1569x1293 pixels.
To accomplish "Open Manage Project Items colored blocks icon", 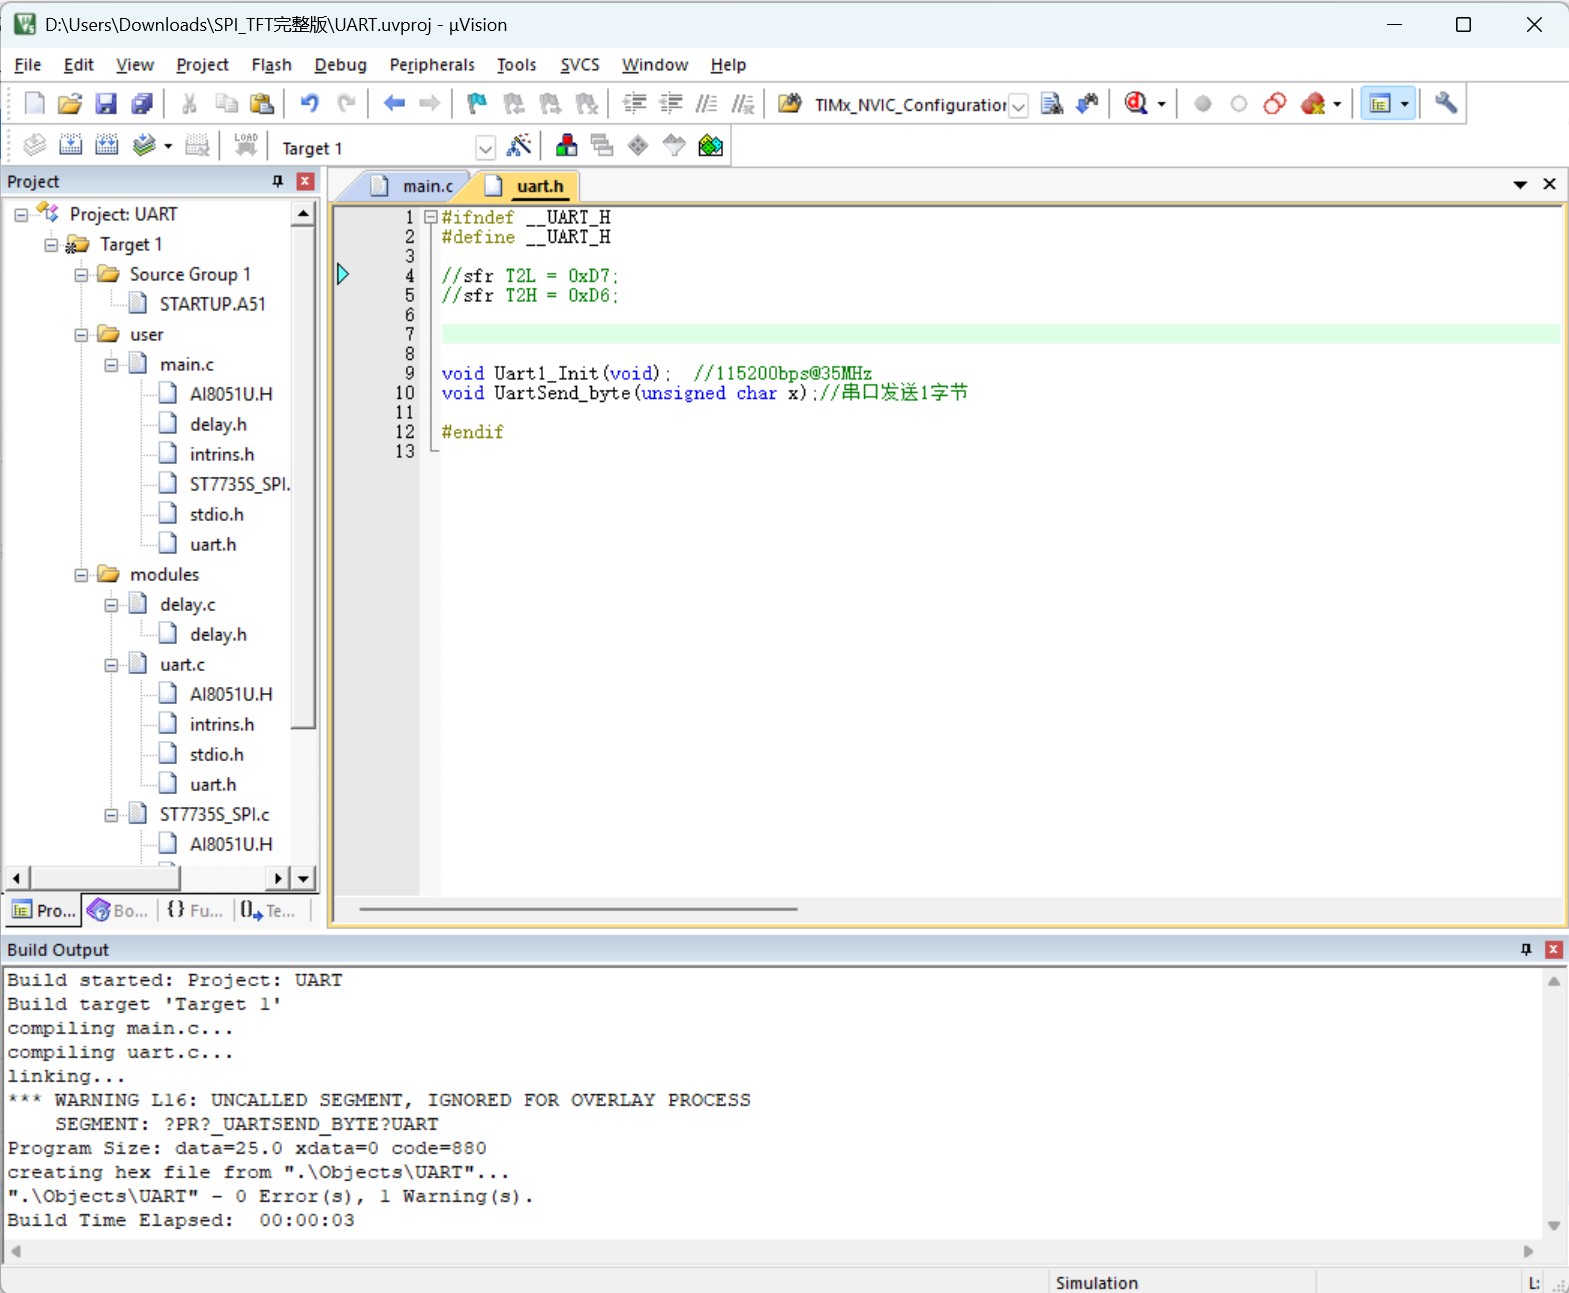I will (566, 146).
